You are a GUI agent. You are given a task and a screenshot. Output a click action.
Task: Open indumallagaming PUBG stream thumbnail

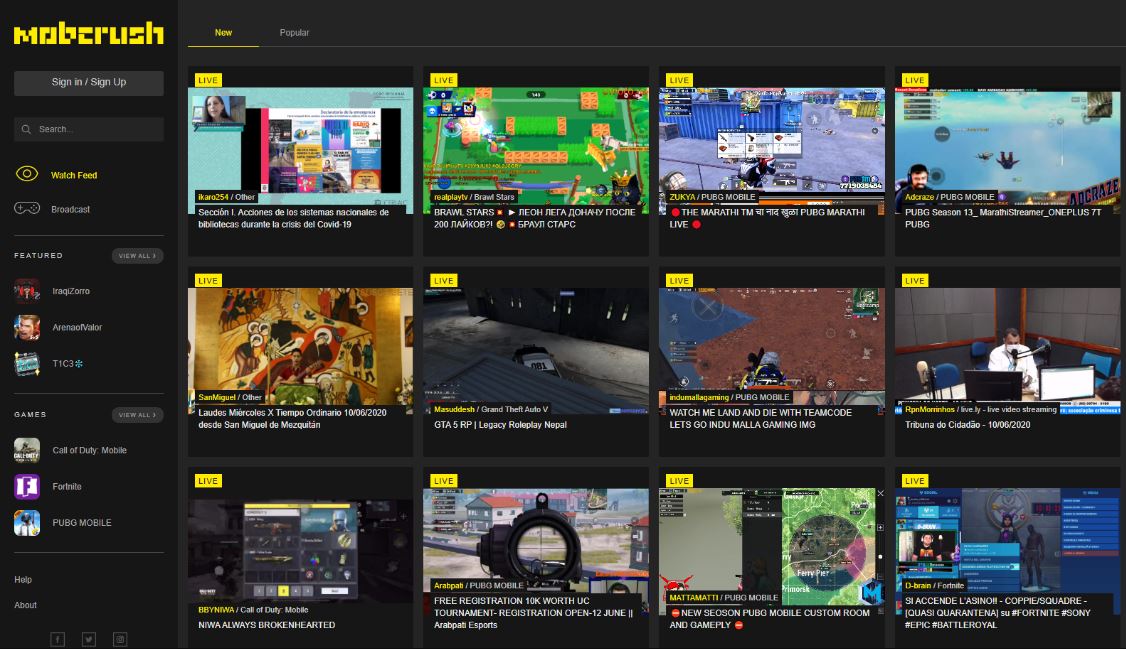coord(772,351)
